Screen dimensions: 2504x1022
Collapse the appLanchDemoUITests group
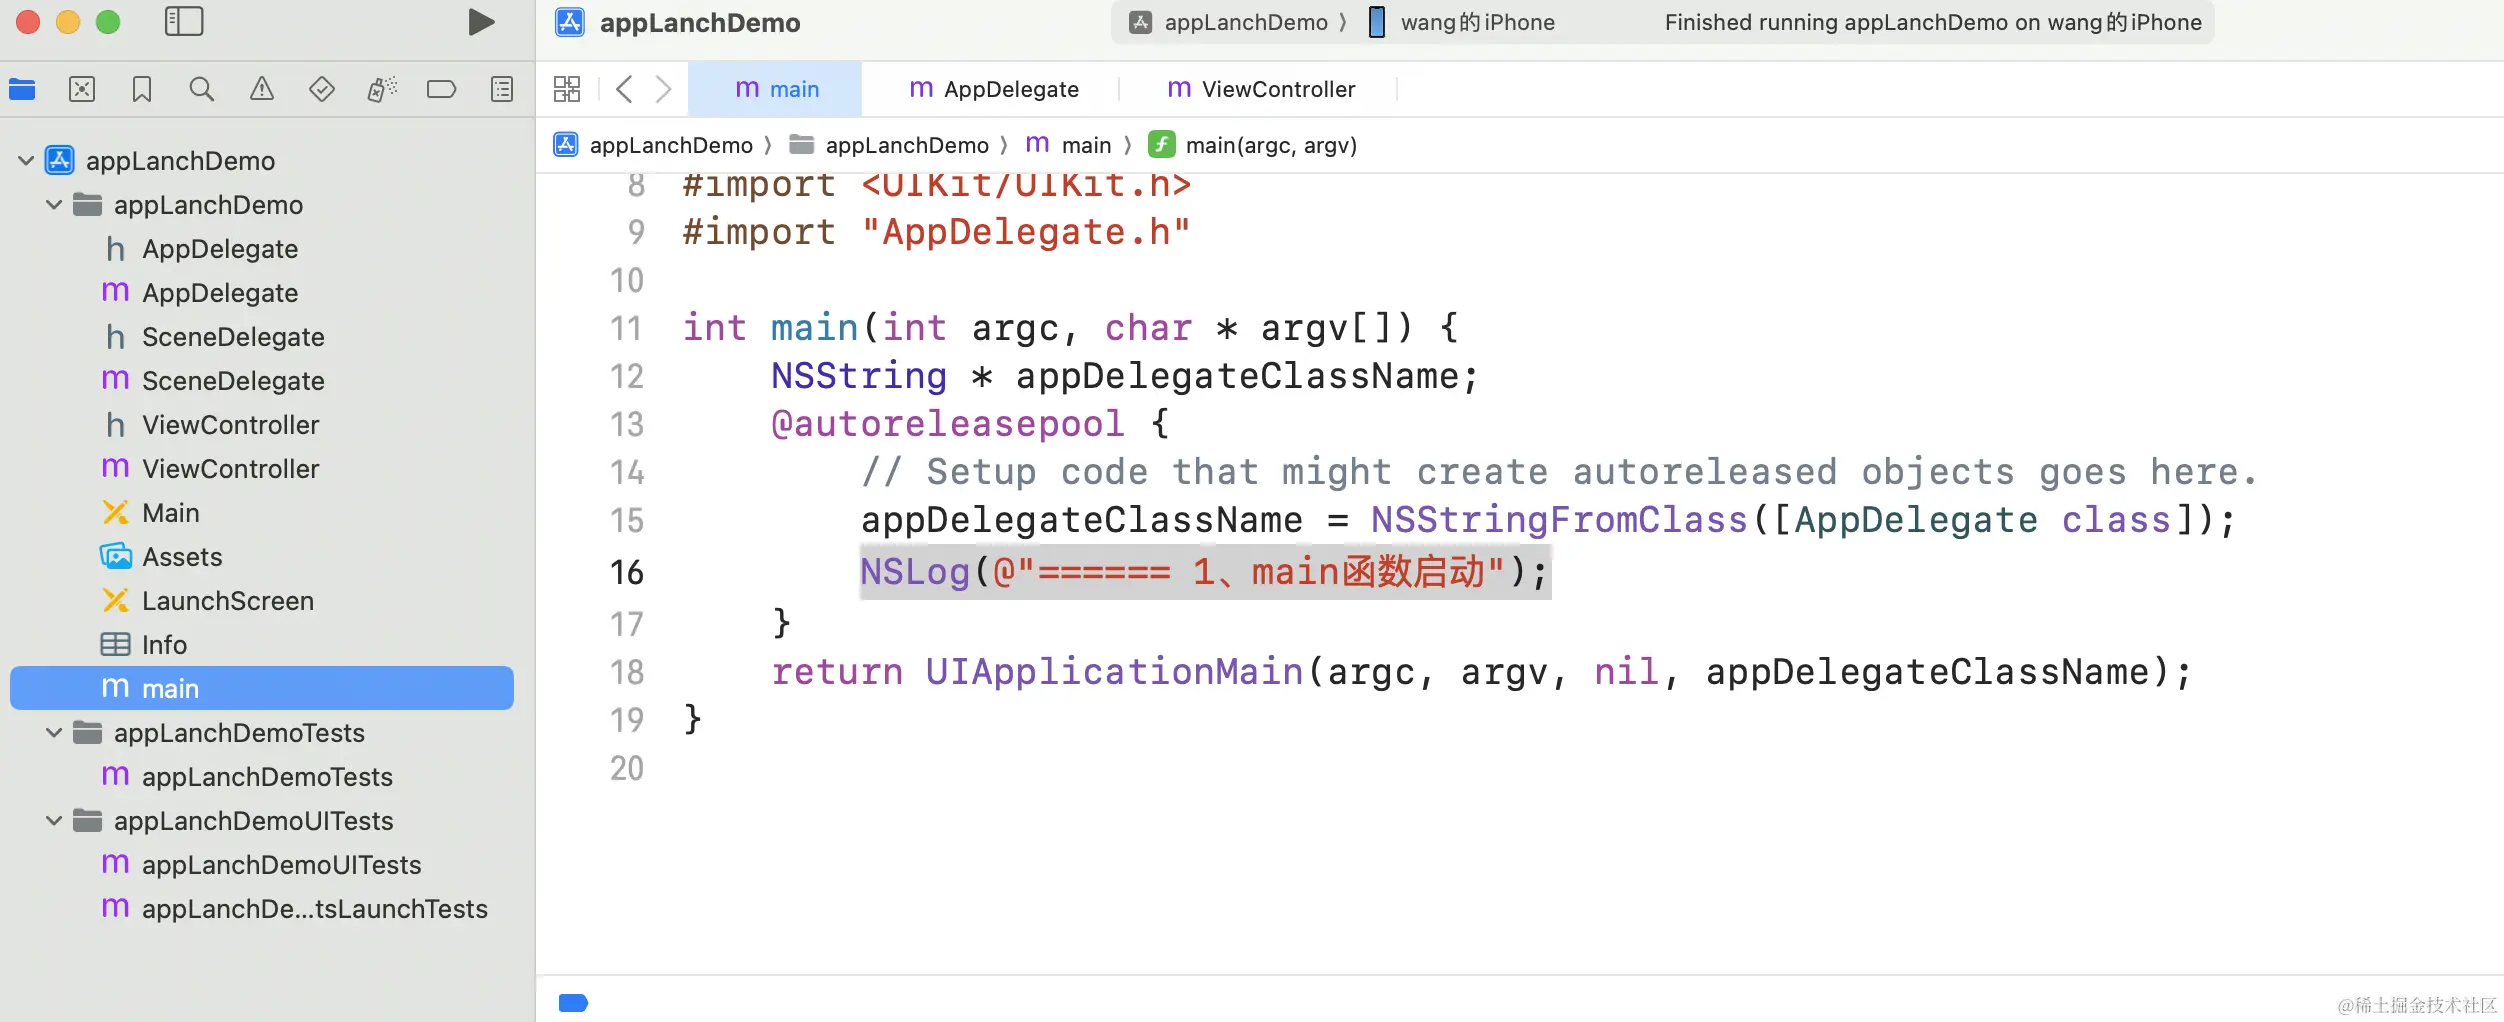point(54,820)
